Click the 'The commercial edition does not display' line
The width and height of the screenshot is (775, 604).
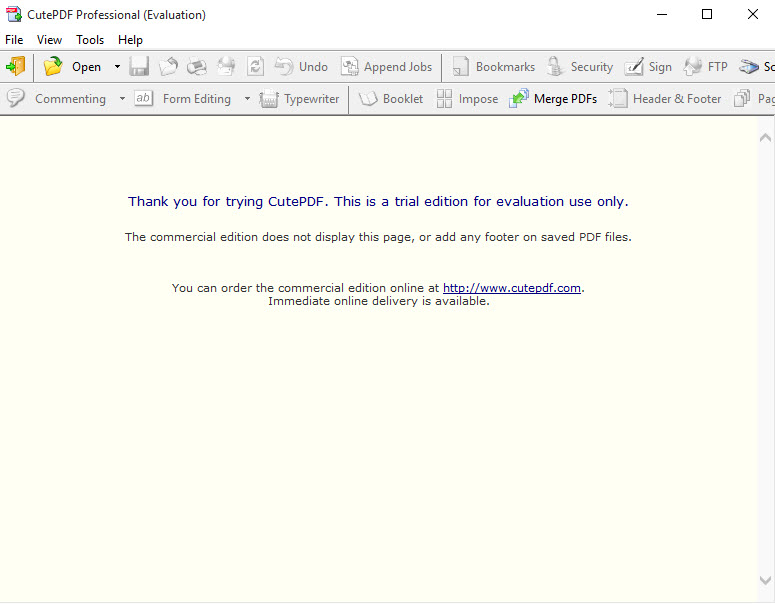click(378, 237)
